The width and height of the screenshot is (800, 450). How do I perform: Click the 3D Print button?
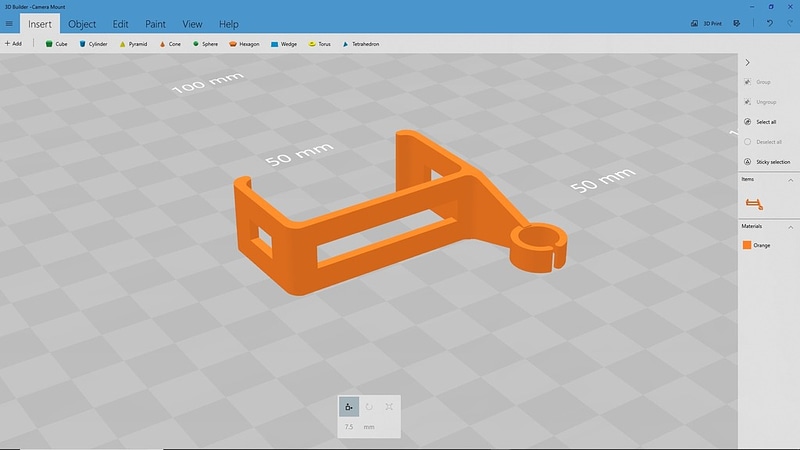point(707,23)
